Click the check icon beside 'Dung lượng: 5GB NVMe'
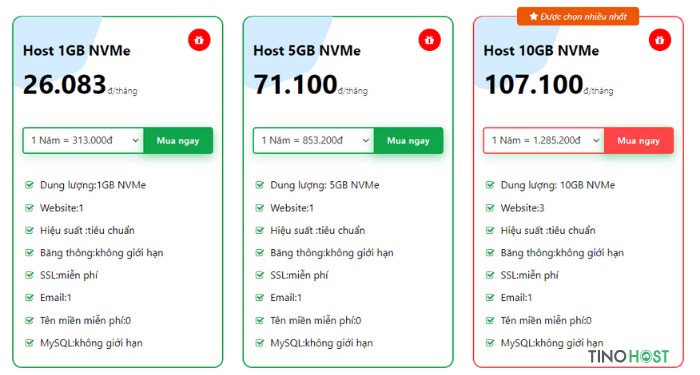 [x=260, y=185]
